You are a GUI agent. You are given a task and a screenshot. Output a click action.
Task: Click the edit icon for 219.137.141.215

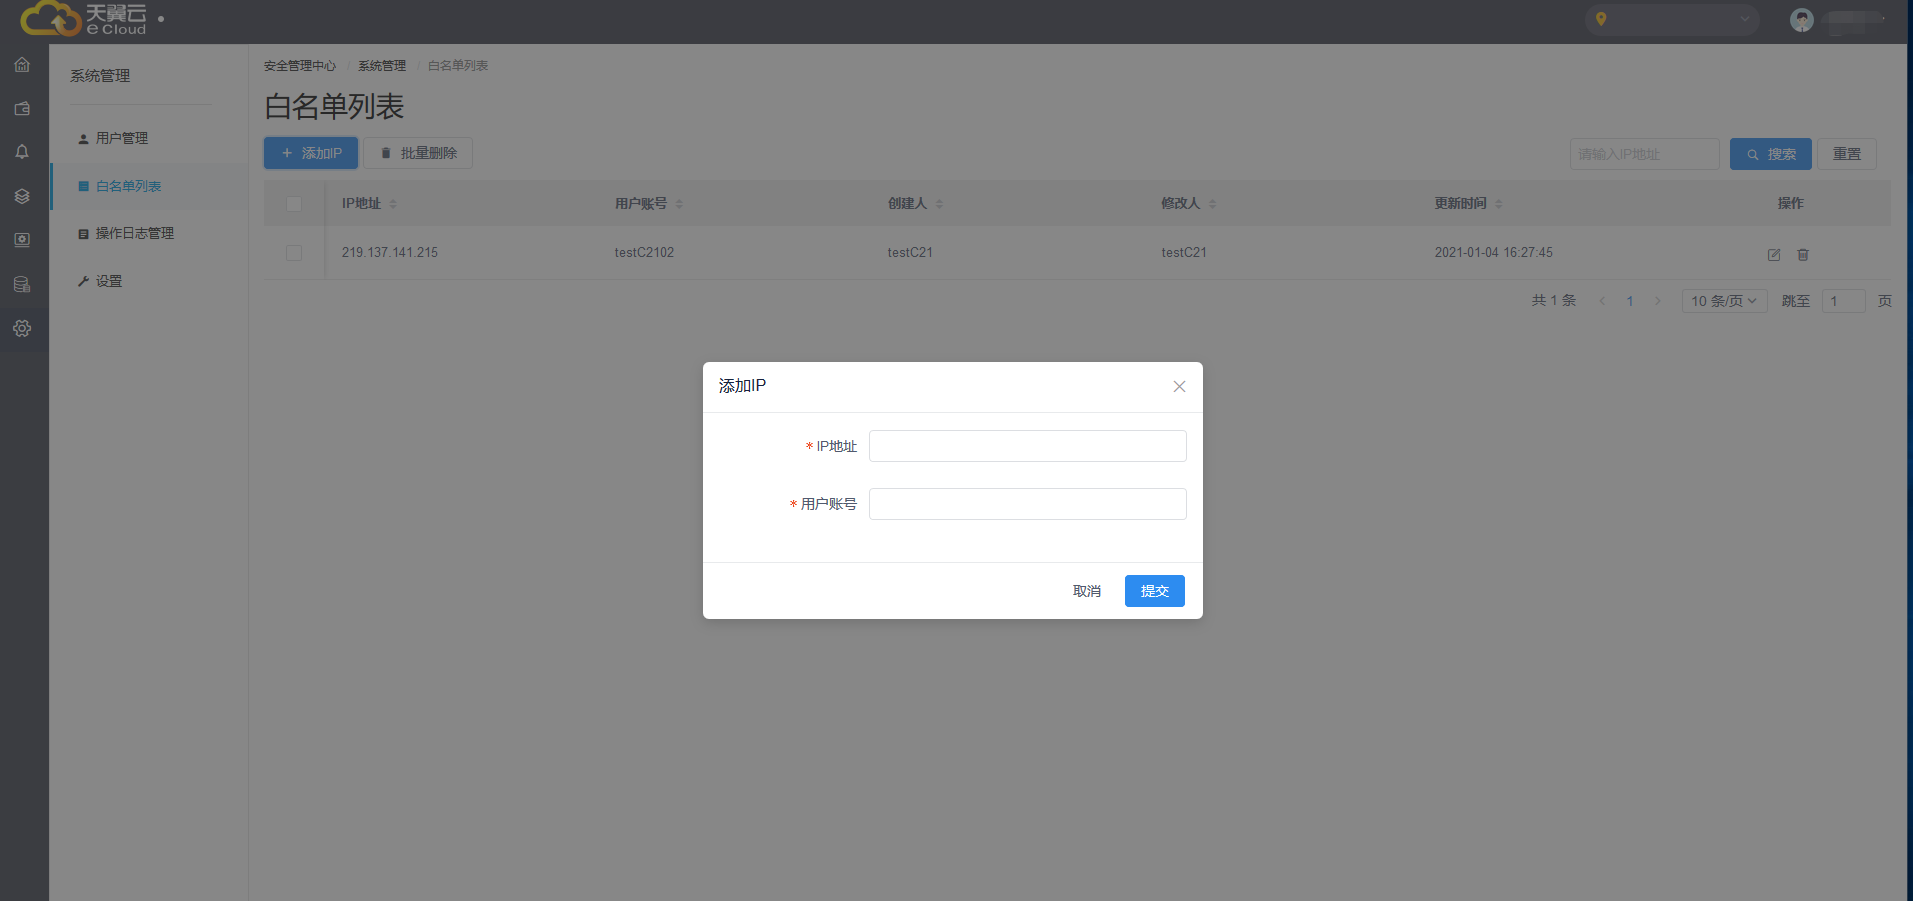1773,255
